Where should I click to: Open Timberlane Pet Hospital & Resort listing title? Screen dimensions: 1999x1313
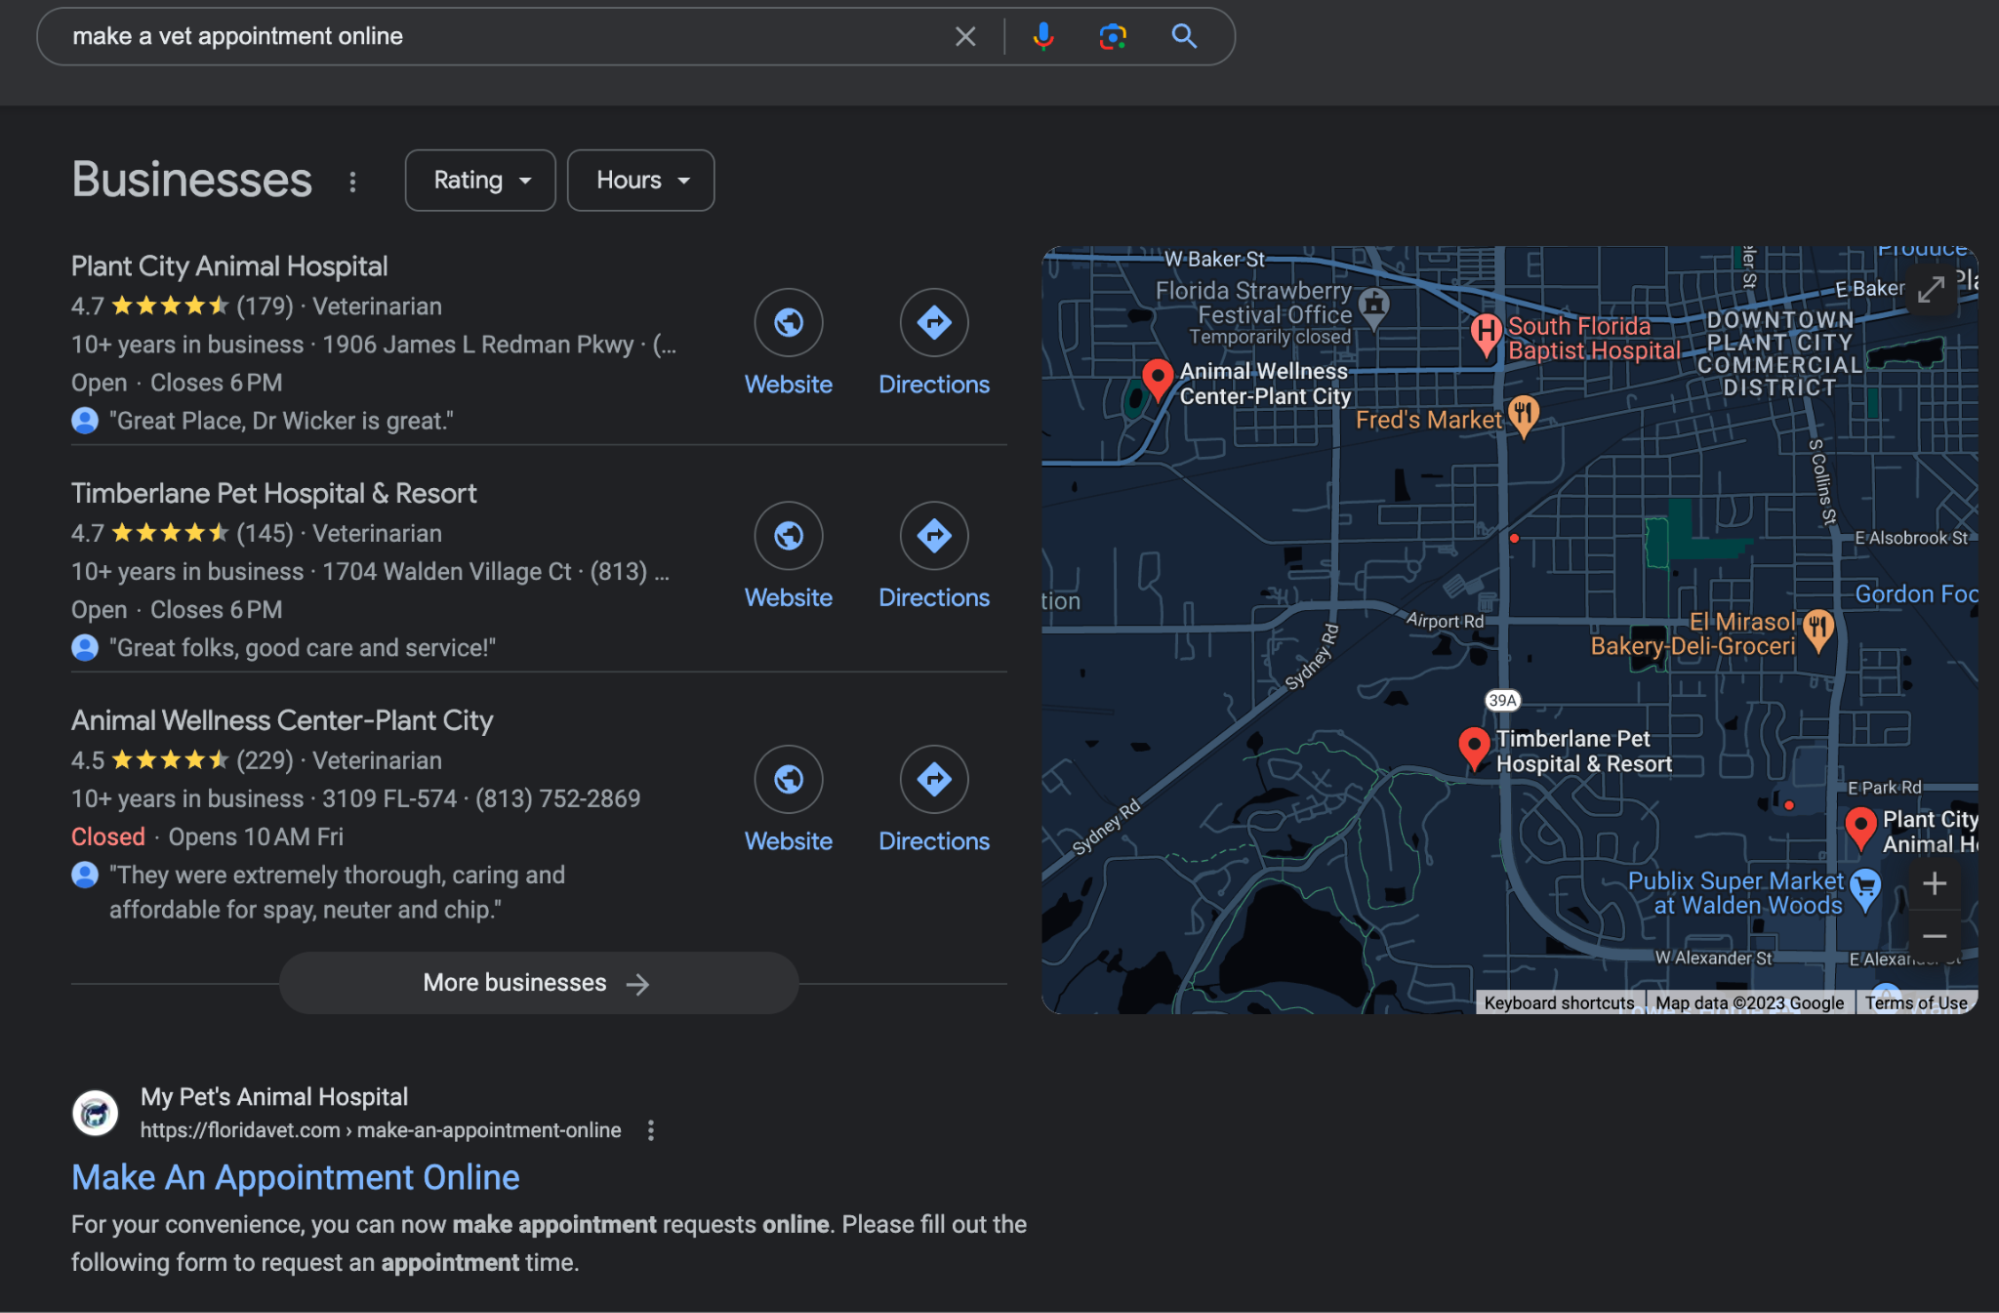click(x=274, y=493)
